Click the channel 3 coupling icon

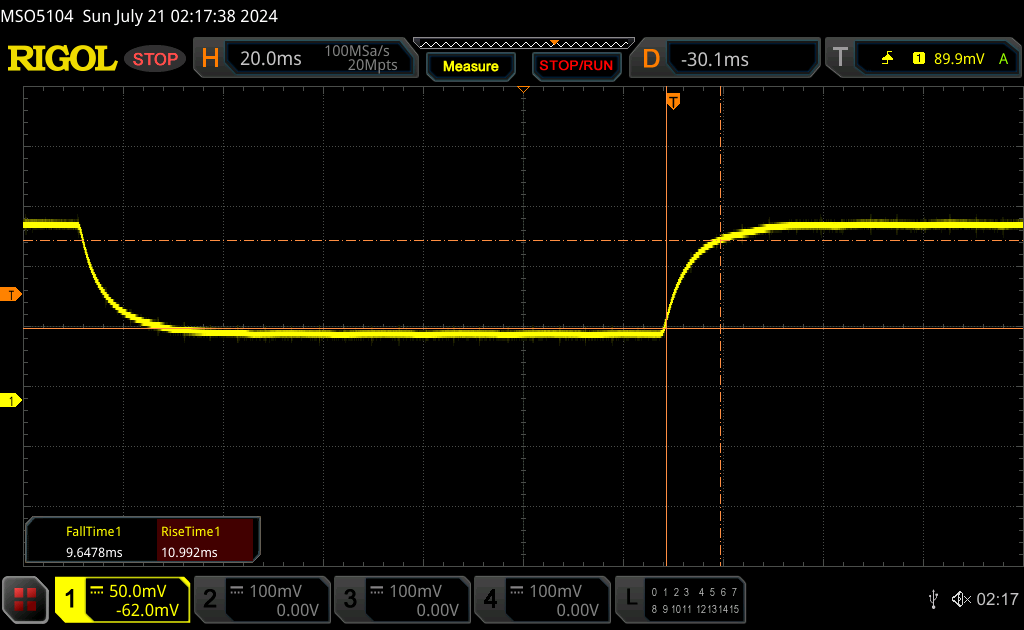(377, 591)
